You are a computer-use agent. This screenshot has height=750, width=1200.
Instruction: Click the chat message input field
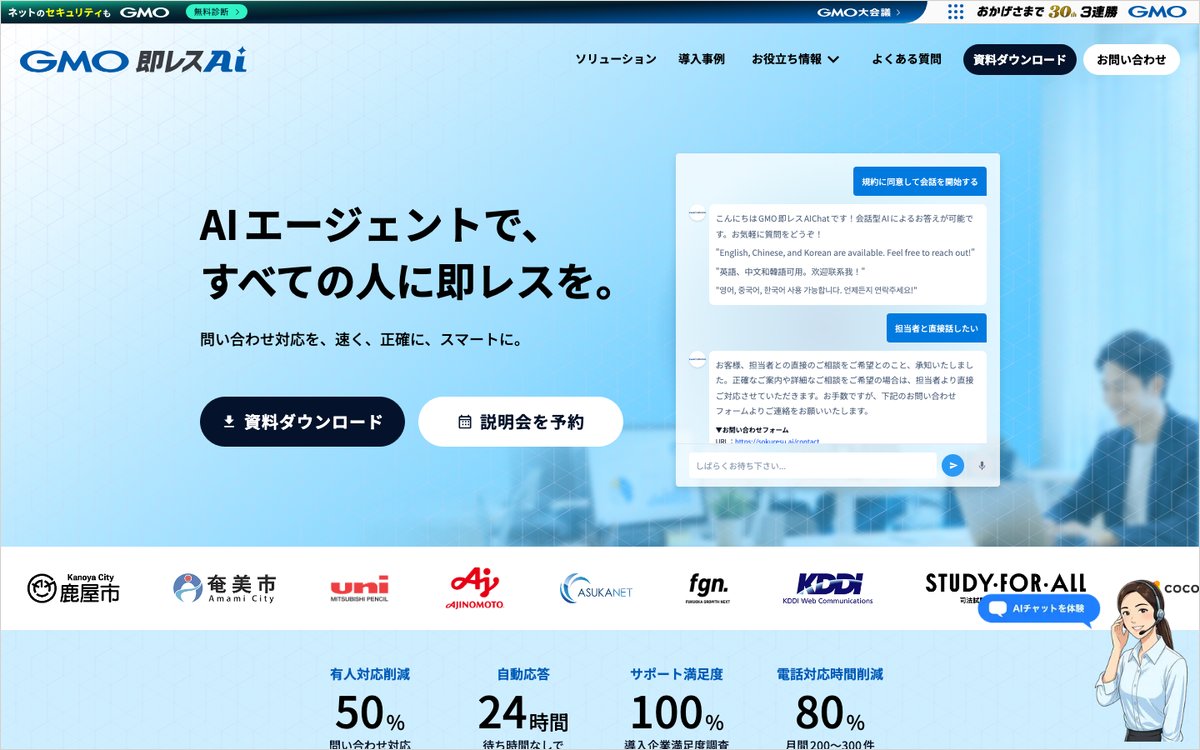point(813,465)
